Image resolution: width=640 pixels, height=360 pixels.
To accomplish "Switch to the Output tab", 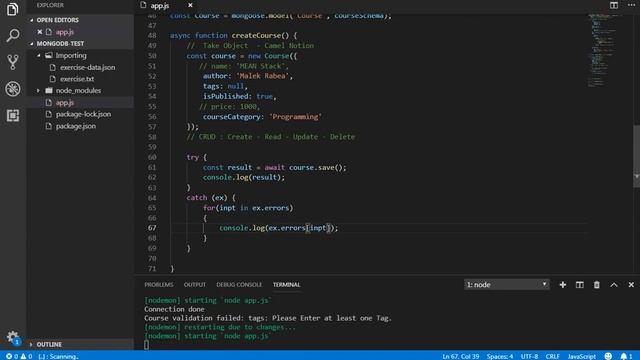I will (x=195, y=284).
